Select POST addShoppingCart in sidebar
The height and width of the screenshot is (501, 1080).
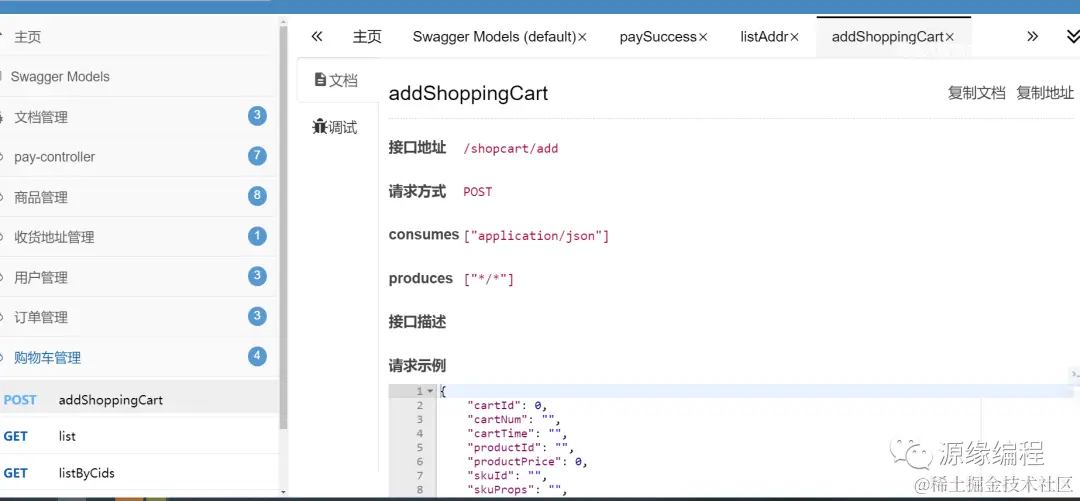pos(139,400)
